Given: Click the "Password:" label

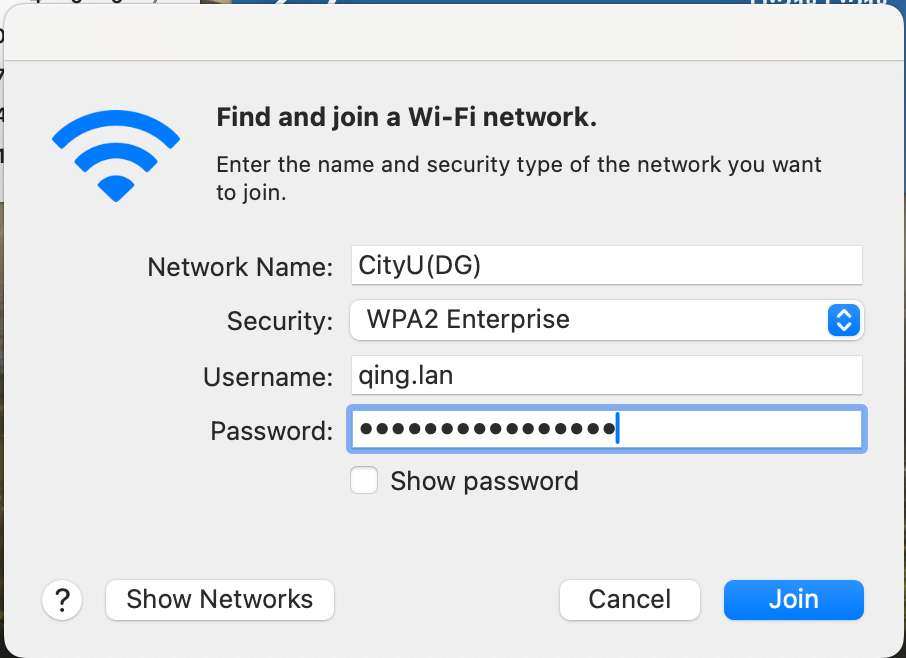Looking at the screenshot, I should (271, 431).
